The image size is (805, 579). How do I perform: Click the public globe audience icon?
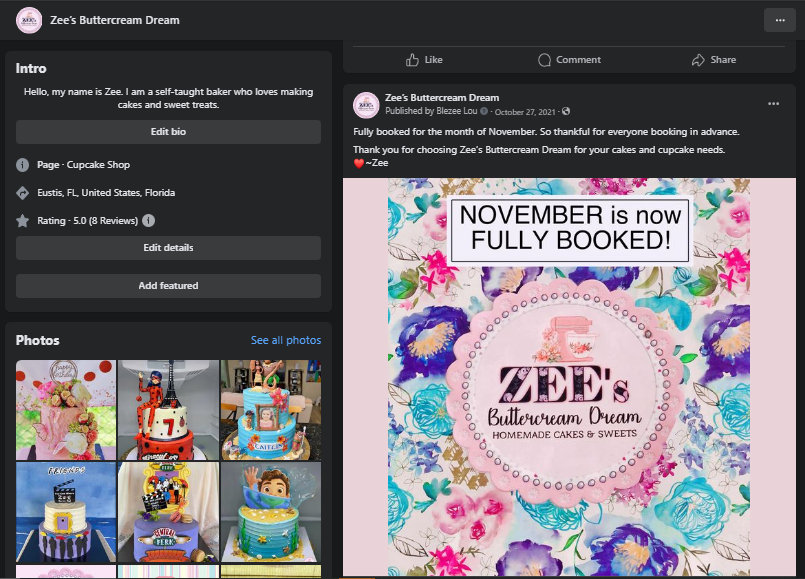[566, 111]
